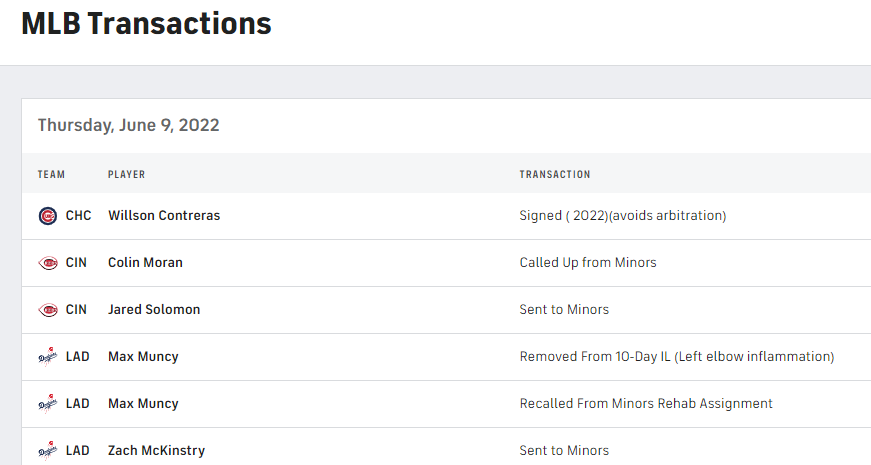Open Willson Contreras player page
Image resolution: width=871 pixels, height=465 pixels.
(x=164, y=216)
